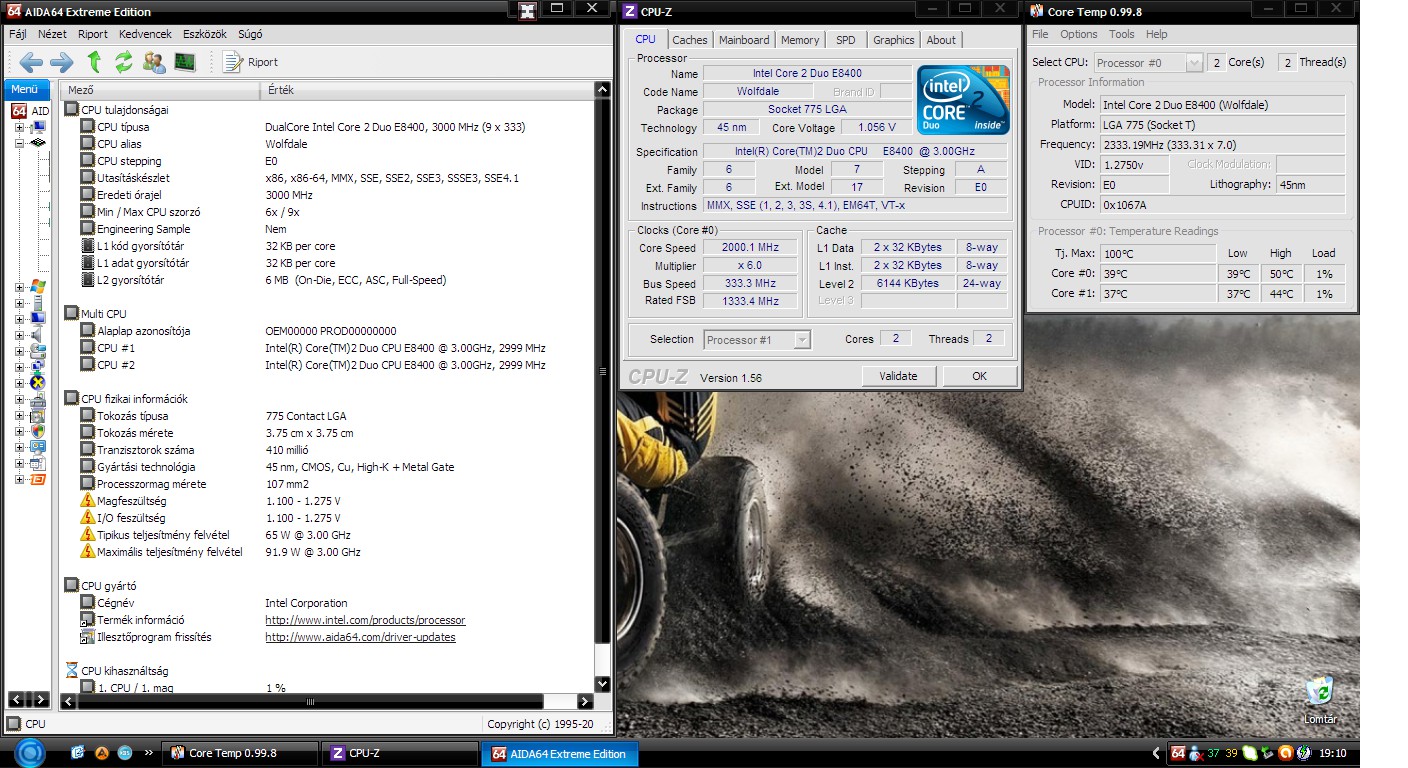The width and height of the screenshot is (1408, 768).
Task: Switch to the Graphics tab in CPU-Z
Action: coord(894,40)
